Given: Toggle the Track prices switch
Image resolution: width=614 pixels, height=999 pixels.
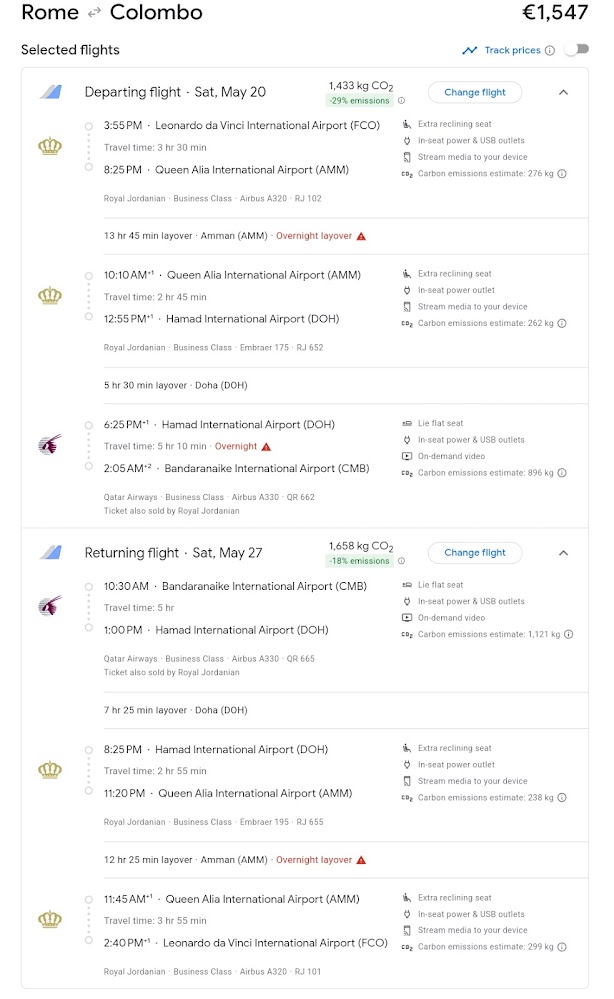Looking at the screenshot, I should tap(575, 50).
